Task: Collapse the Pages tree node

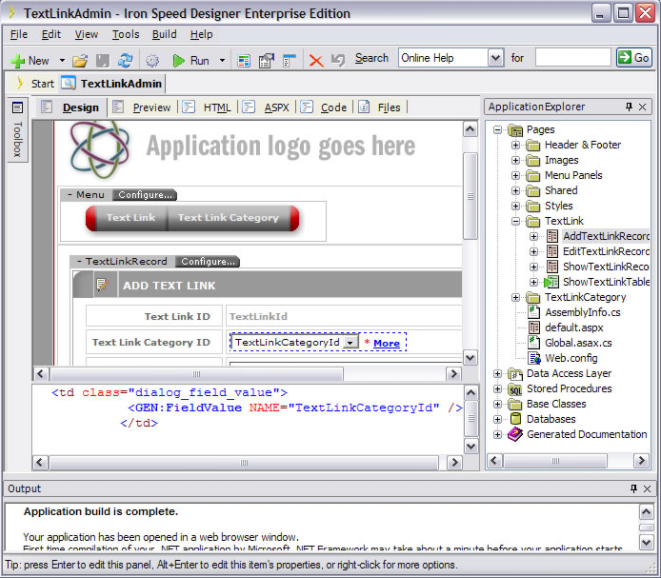Action: (497, 129)
